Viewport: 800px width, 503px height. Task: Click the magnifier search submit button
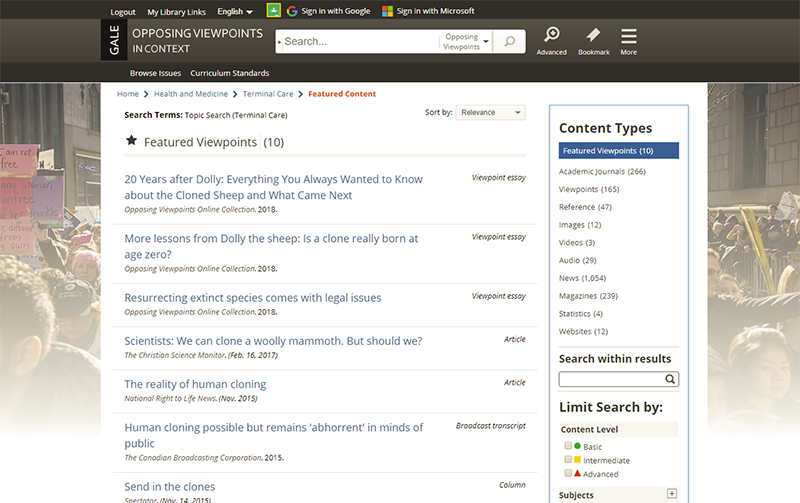[509, 41]
